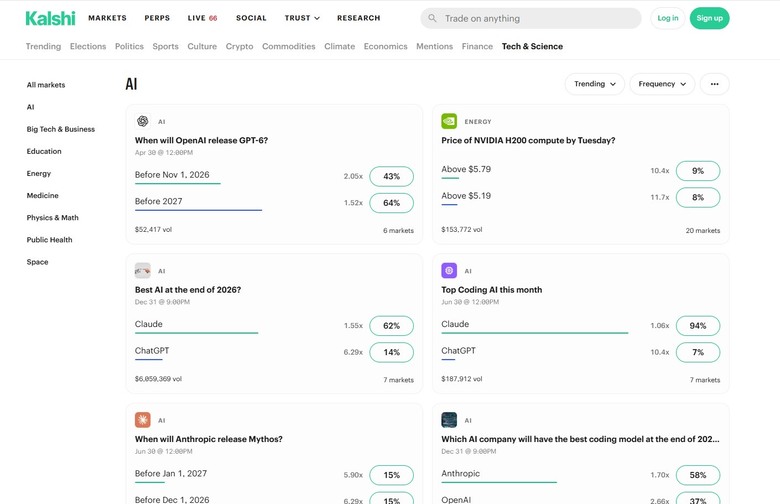Focus the Trade on anything search field
Viewport: 780px width, 504px height.
(x=531, y=18)
